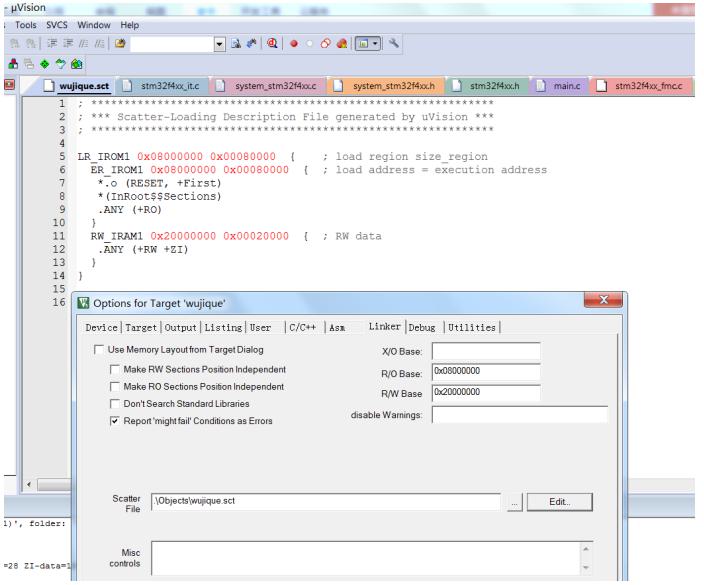Click the Uncomment selection icon
Screen dimensions: 704x585
click(99, 43)
